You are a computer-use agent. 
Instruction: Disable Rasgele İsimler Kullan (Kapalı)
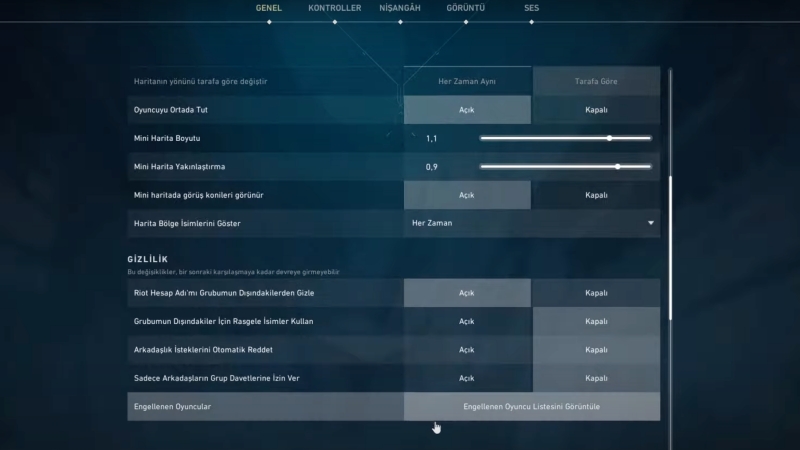point(596,321)
